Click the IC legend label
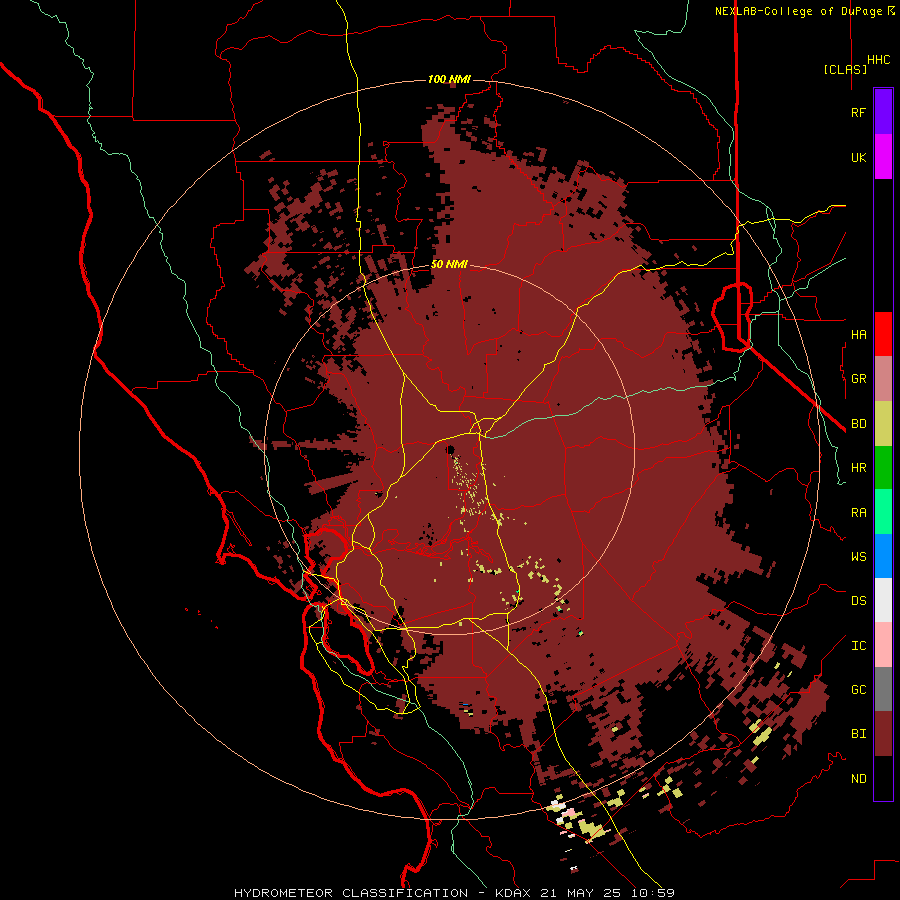 pyautogui.click(x=858, y=645)
